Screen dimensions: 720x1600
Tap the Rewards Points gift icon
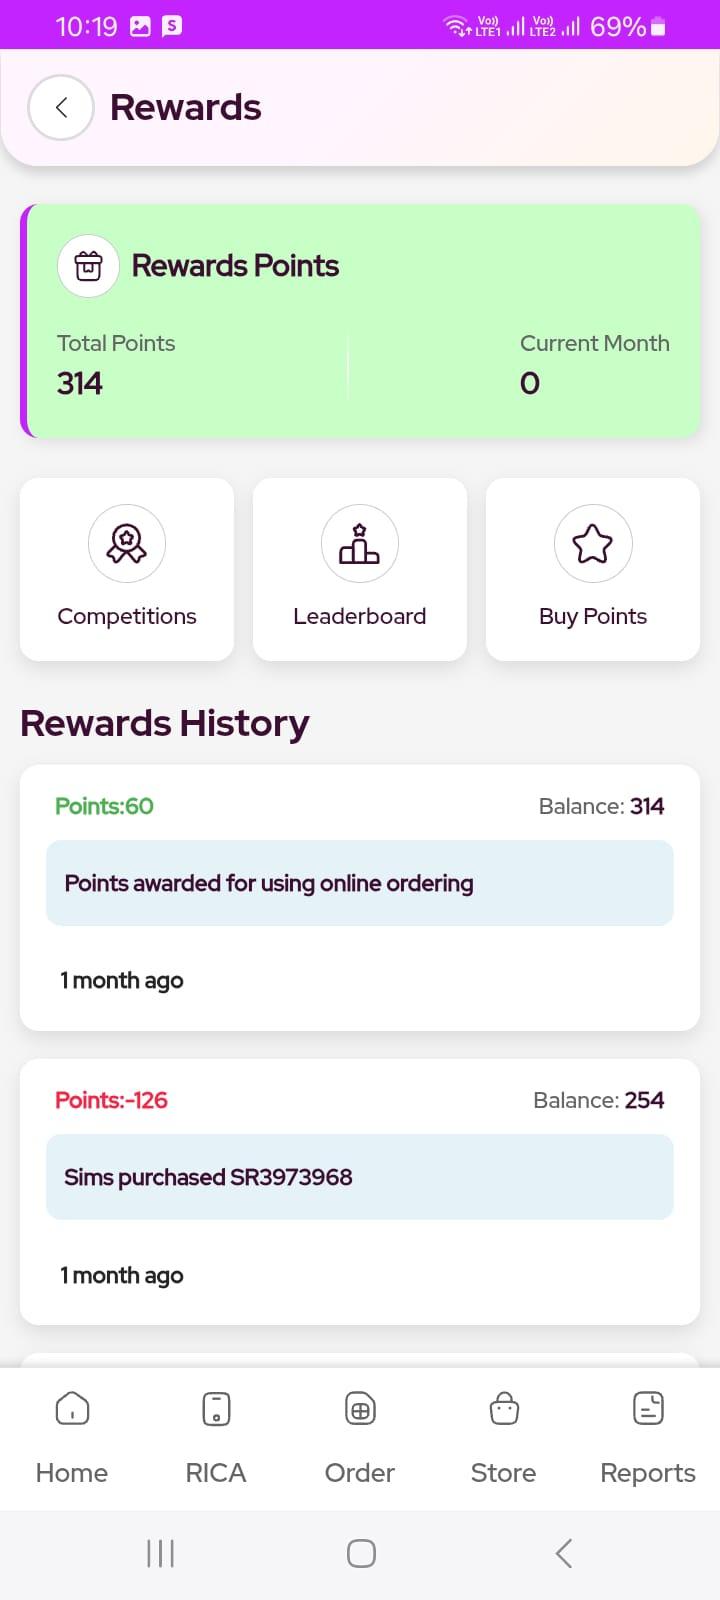88,266
